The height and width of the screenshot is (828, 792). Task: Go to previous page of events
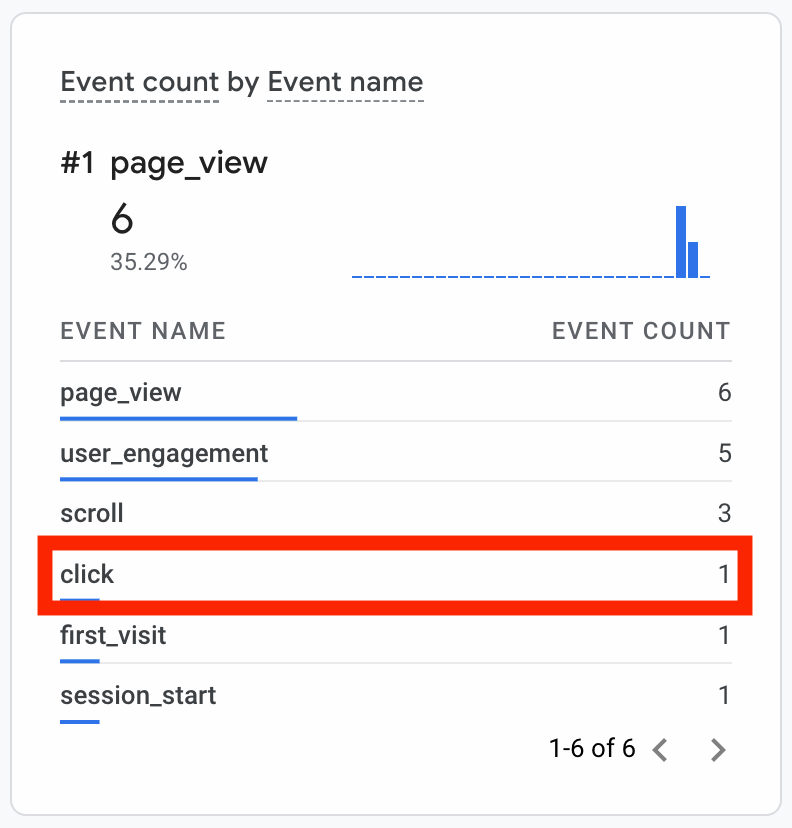661,750
